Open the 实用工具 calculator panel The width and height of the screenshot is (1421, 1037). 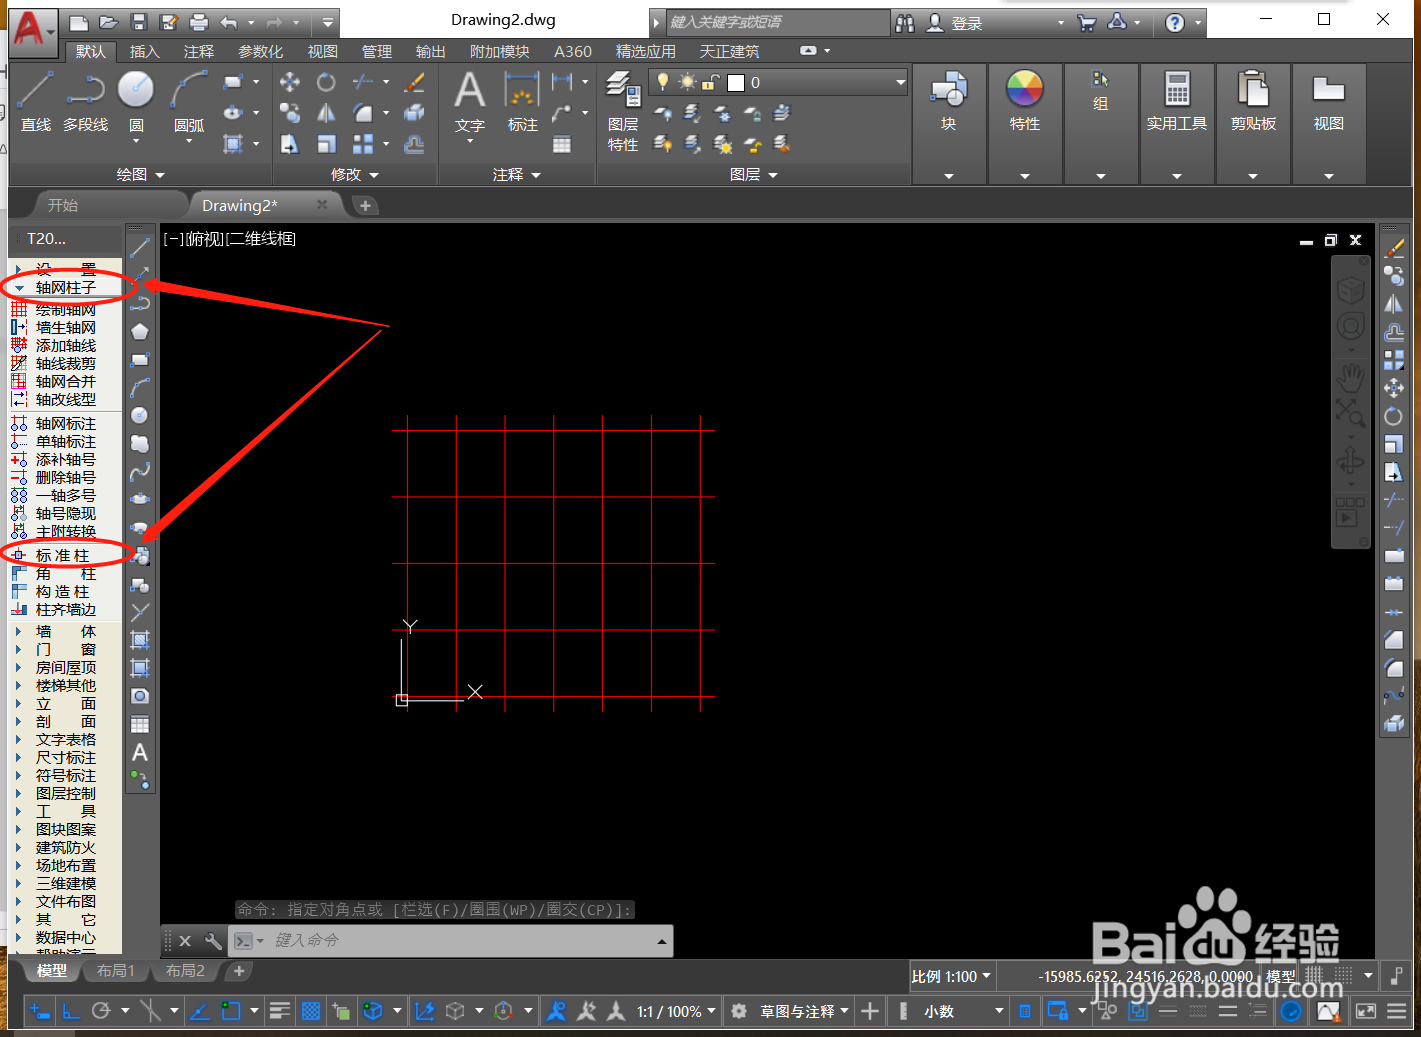click(x=1176, y=103)
